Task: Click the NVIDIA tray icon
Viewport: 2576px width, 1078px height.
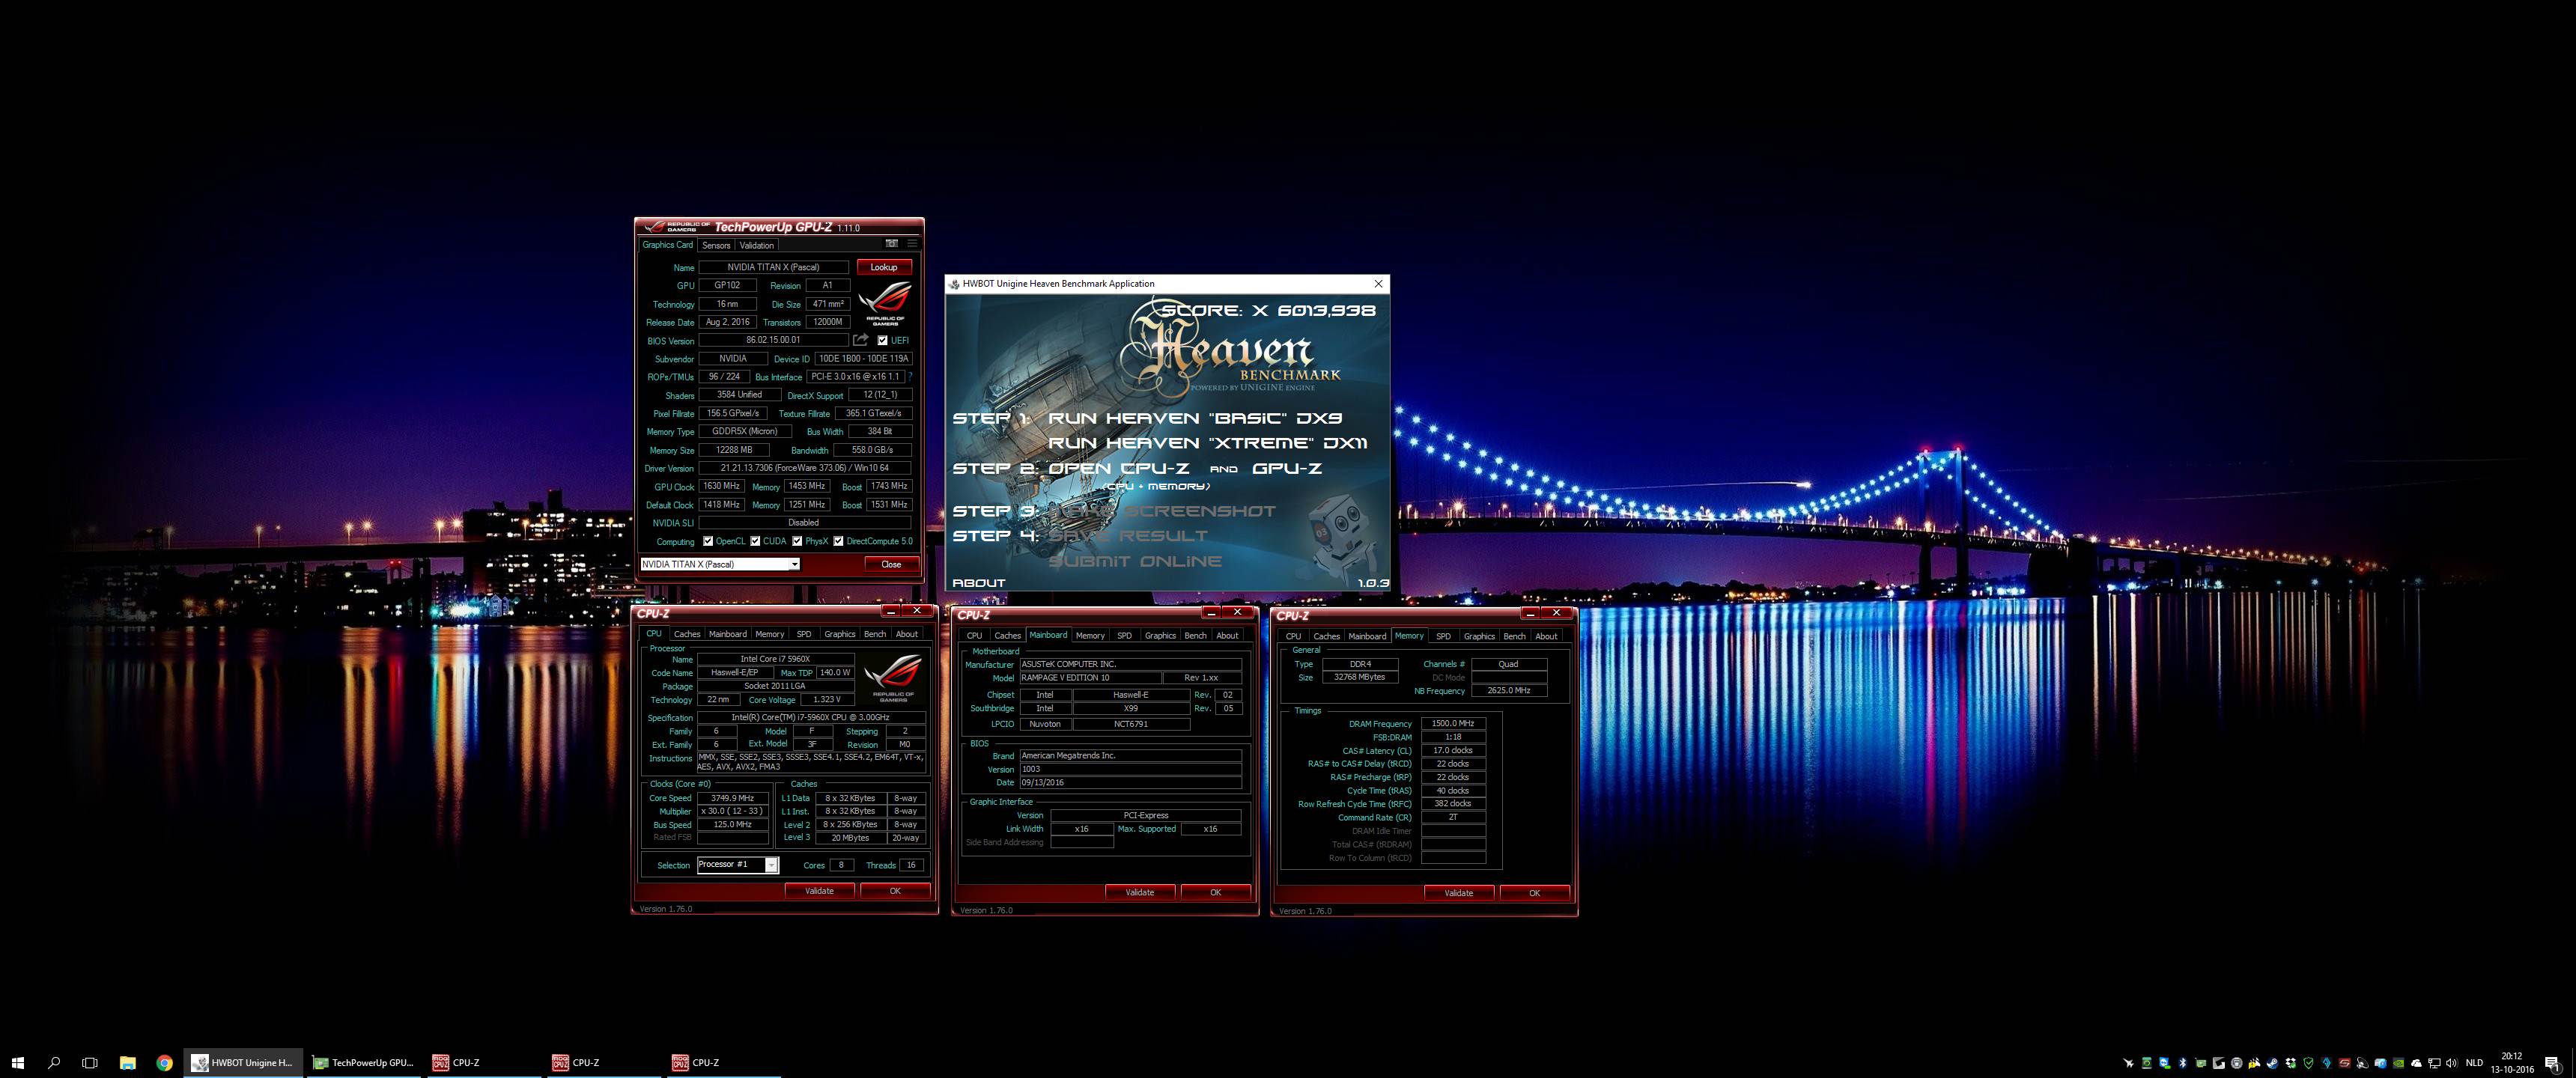Action: [x=2398, y=1063]
